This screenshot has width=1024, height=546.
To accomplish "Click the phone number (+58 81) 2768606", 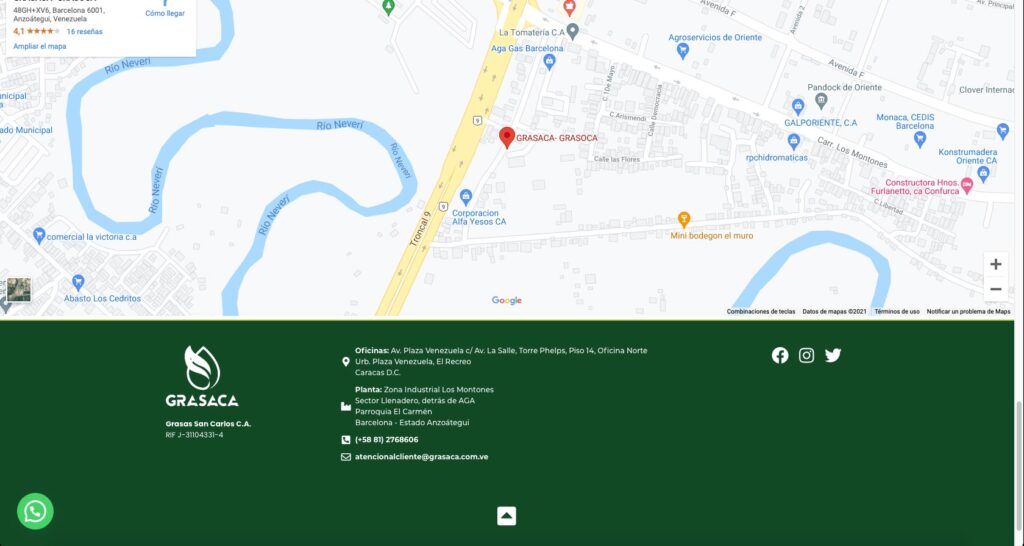I will pyautogui.click(x=387, y=440).
